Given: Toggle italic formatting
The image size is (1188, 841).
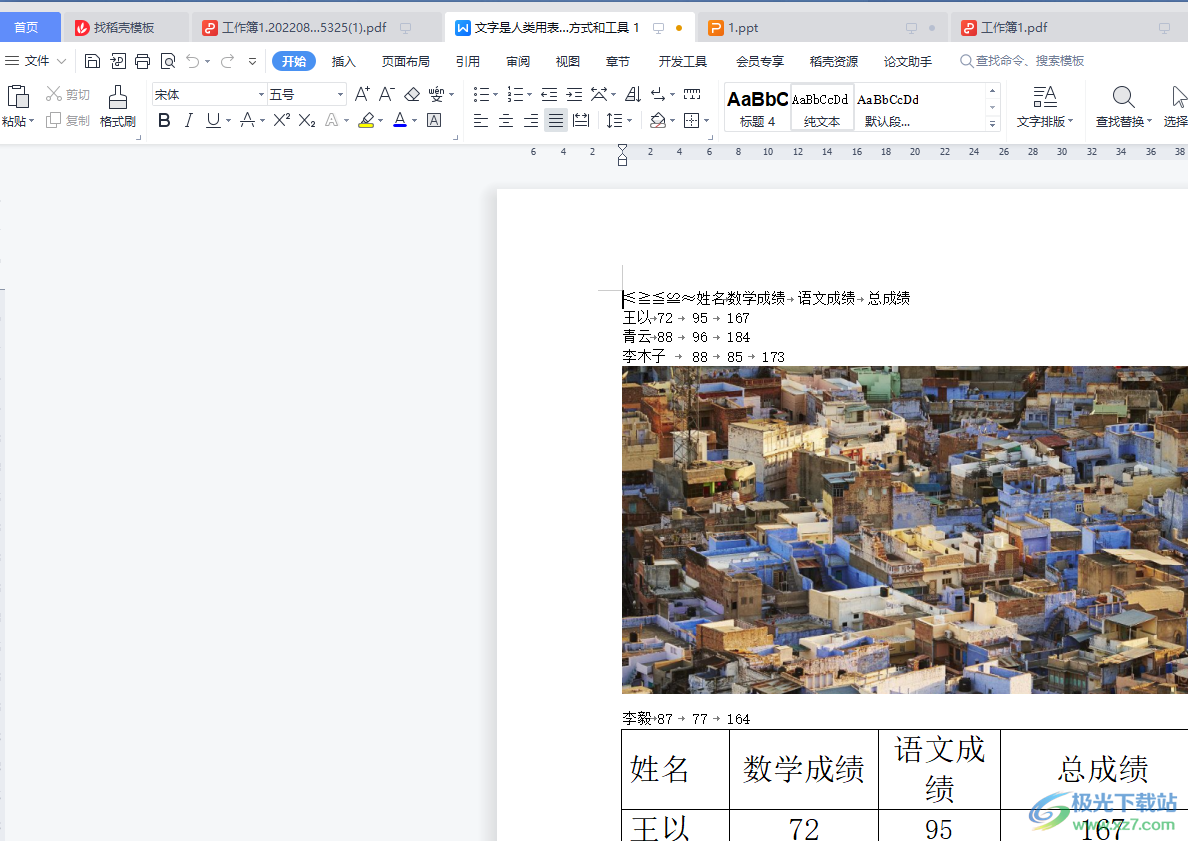Looking at the screenshot, I should coord(188,121).
